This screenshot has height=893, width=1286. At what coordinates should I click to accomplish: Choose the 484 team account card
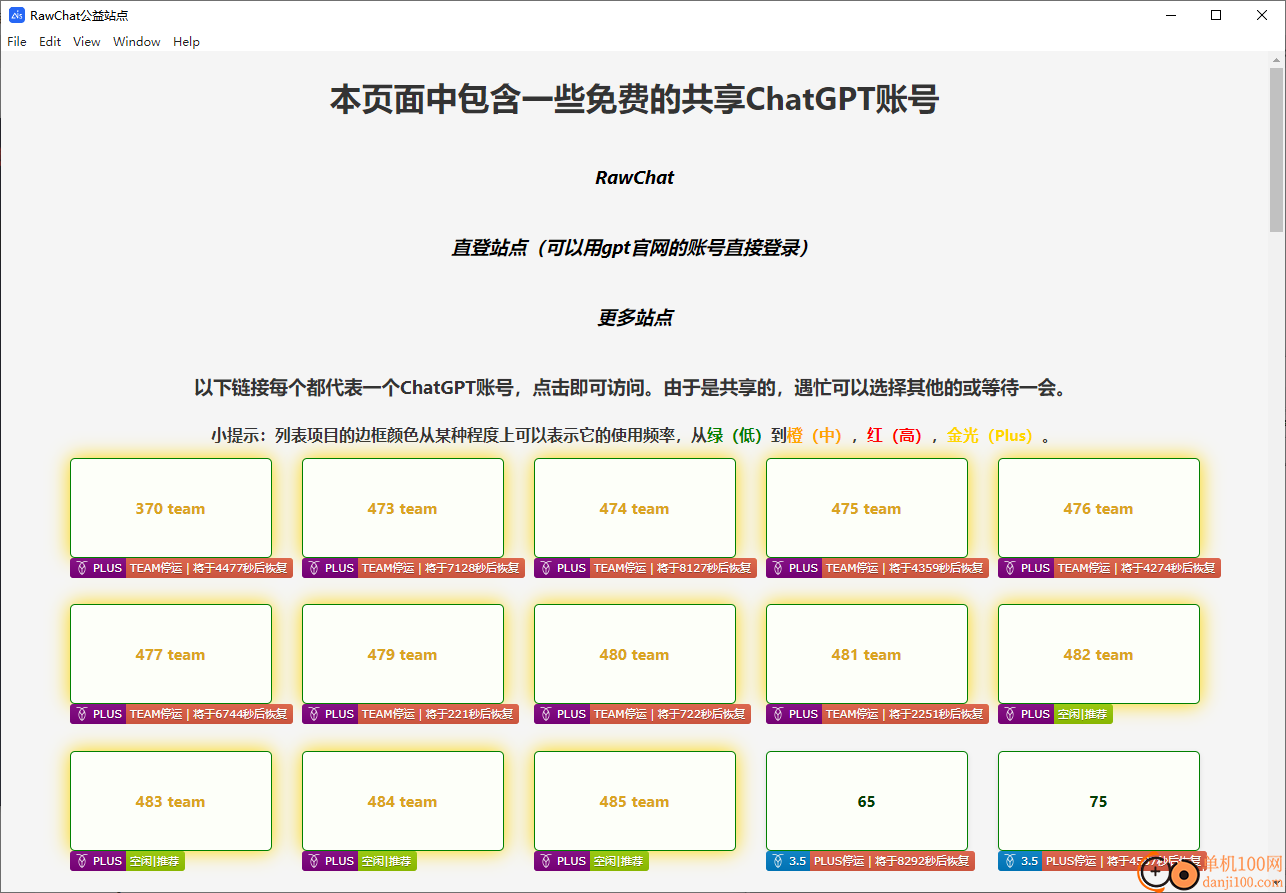point(403,801)
